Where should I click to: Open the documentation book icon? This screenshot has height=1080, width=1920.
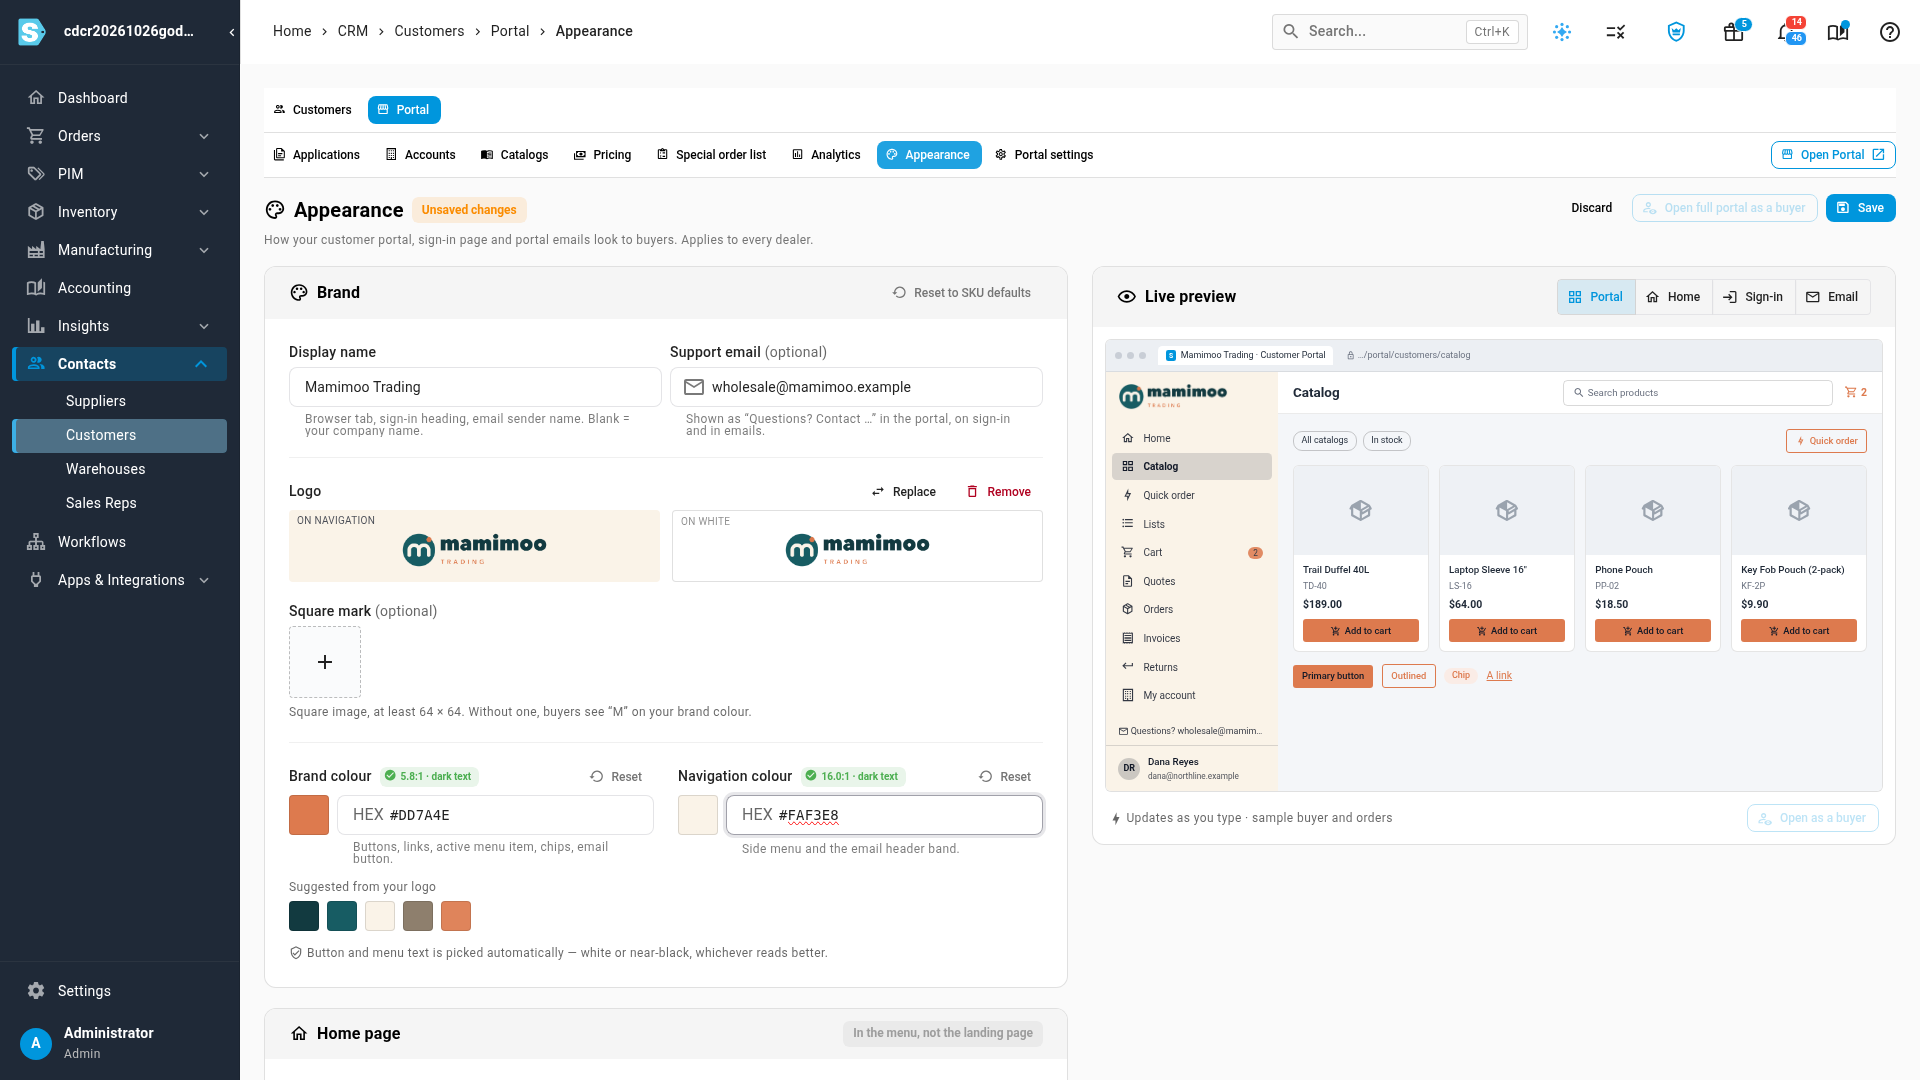pyautogui.click(x=1838, y=32)
